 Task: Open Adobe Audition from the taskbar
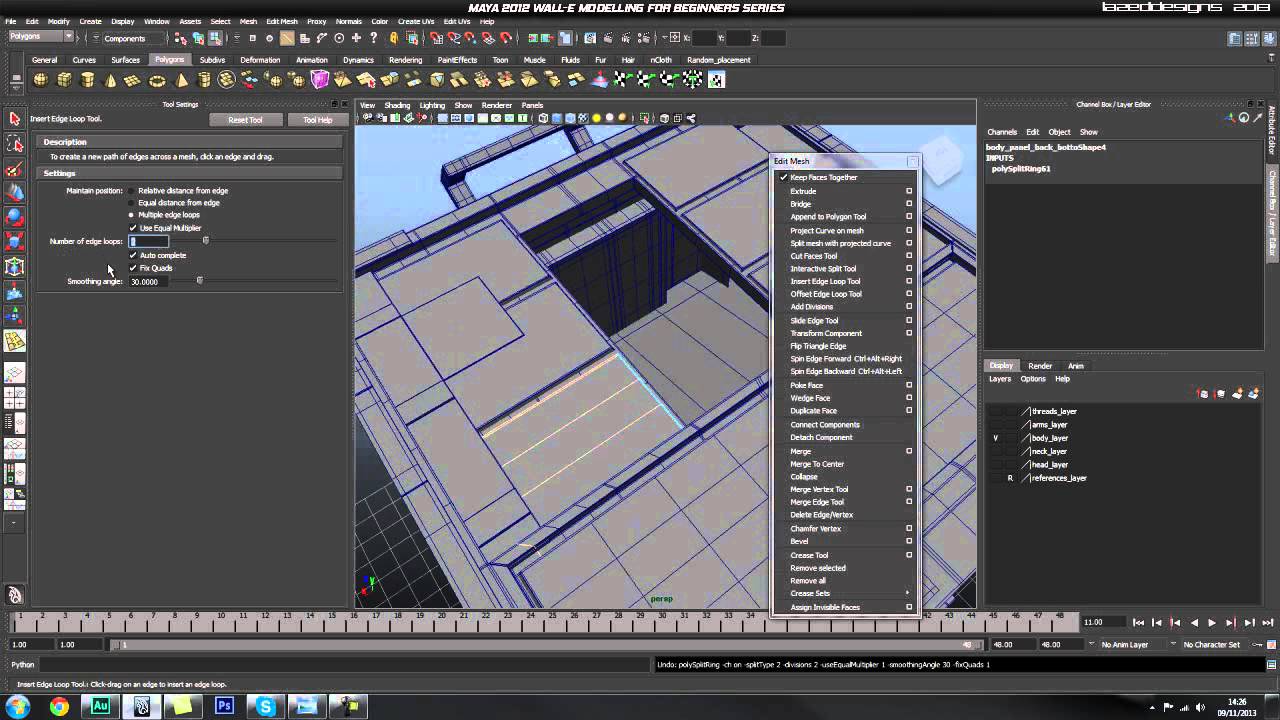point(100,706)
